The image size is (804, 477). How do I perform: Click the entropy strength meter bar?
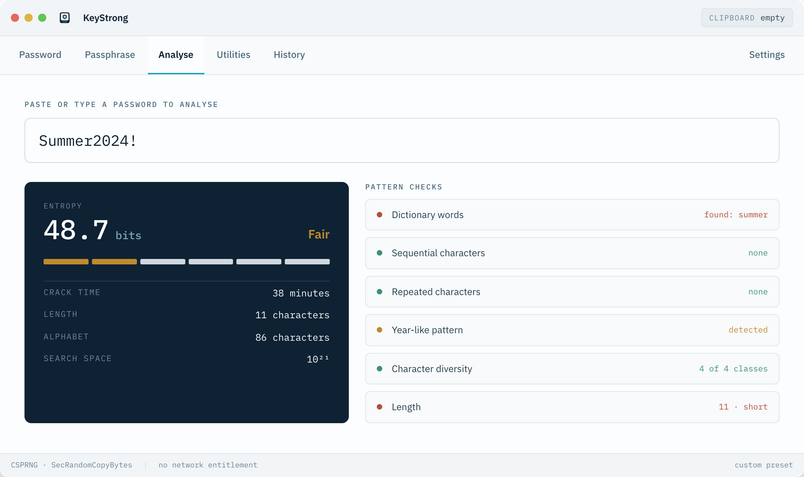coord(187,262)
